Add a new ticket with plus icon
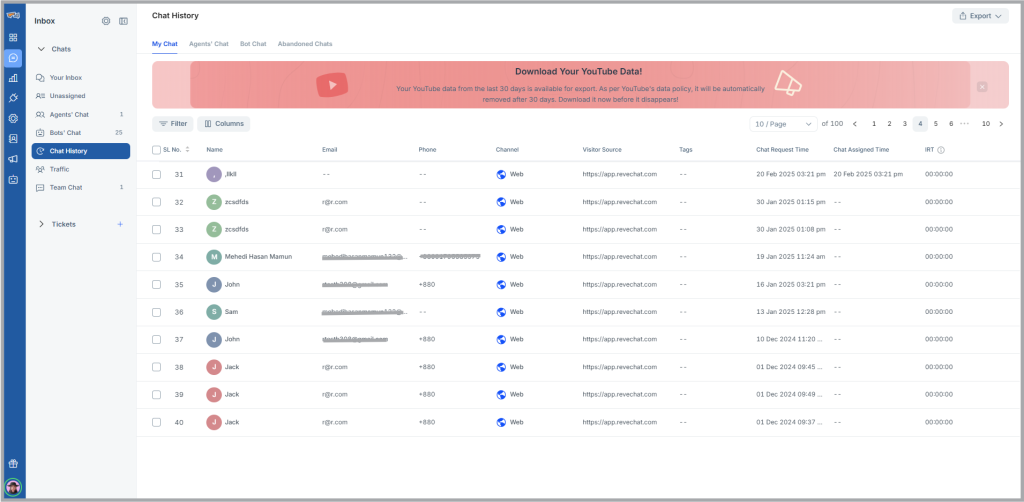Viewport: 1024px width, 502px height. (120, 224)
